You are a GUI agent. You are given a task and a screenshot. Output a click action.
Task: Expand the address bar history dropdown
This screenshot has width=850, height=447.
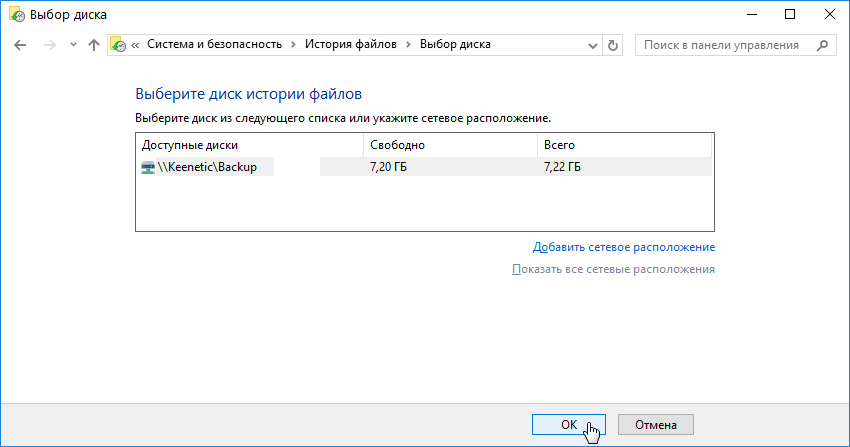click(x=594, y=45)
